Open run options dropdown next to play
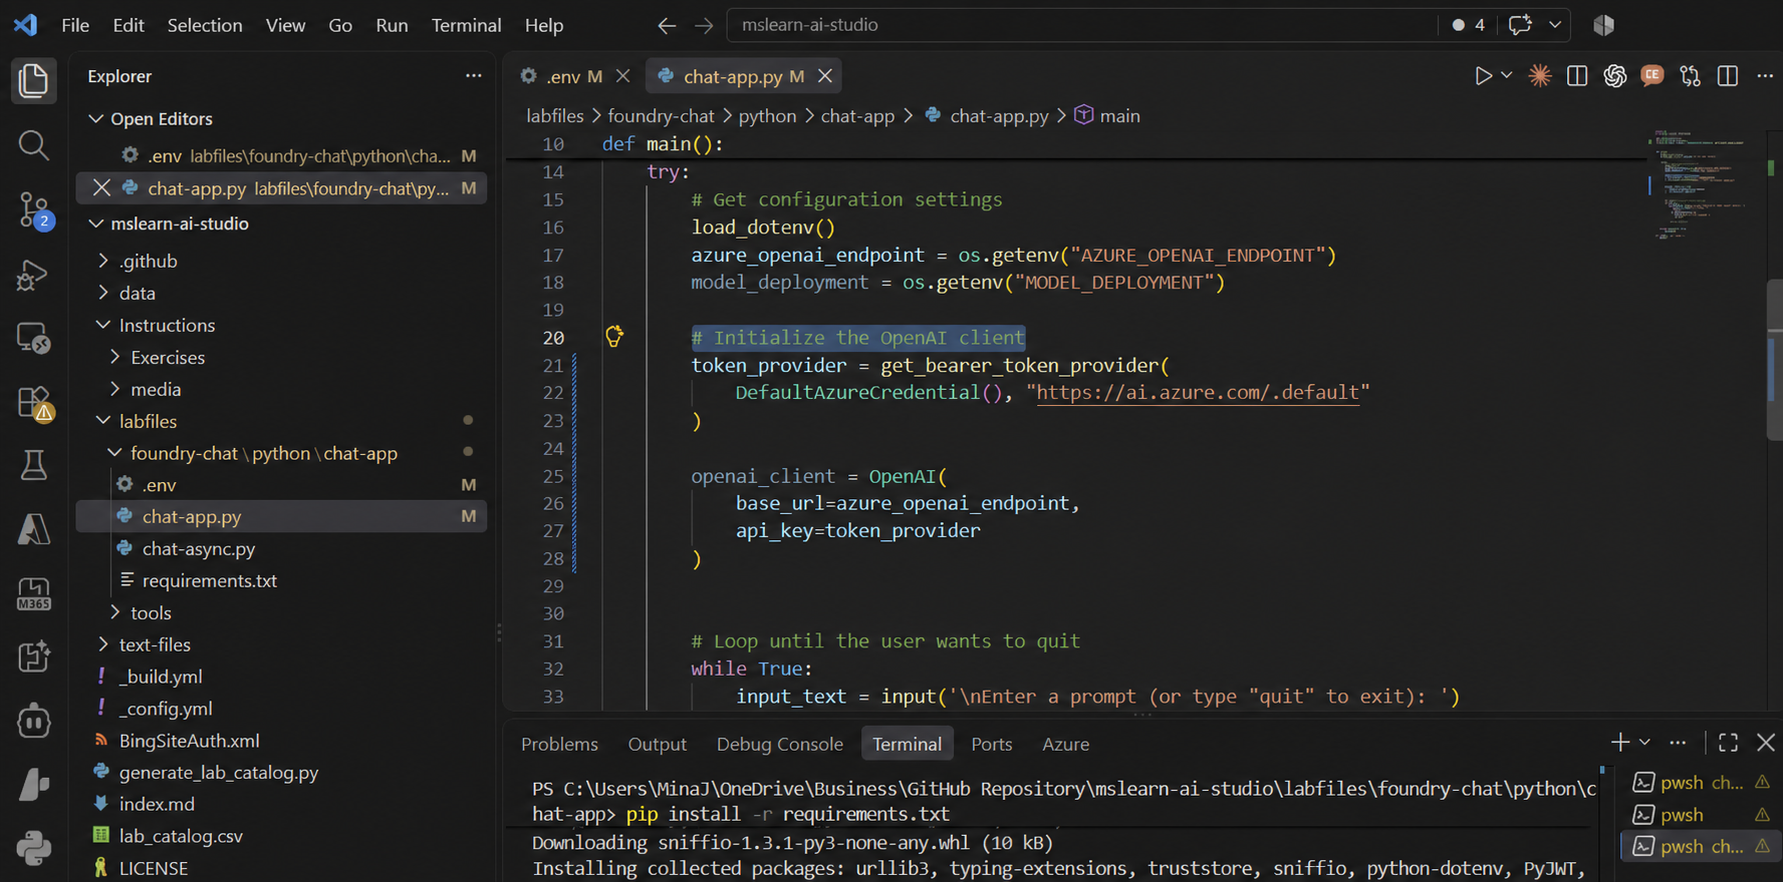The image size is (1783, 882). point(1507,76)
